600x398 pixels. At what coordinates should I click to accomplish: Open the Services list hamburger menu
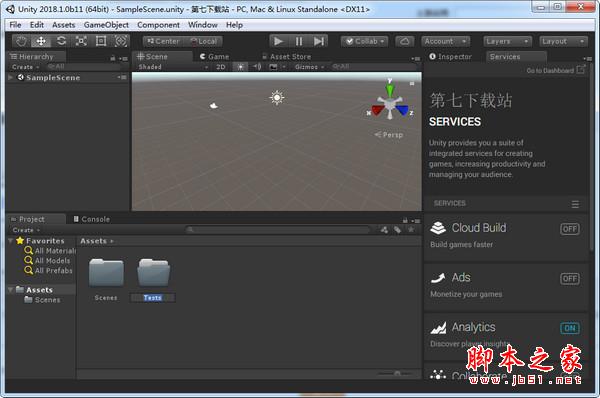(575, 204)
